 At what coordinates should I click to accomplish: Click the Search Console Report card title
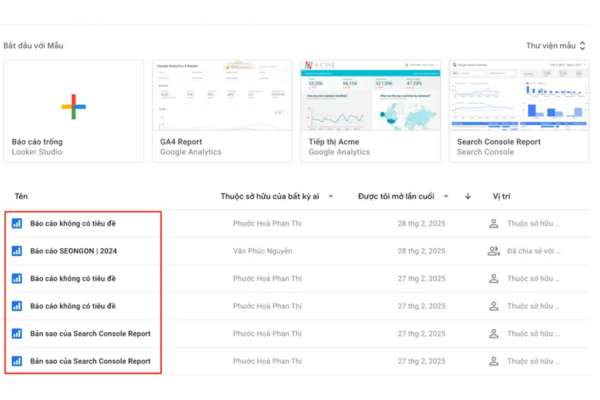[x=499, y=142]
